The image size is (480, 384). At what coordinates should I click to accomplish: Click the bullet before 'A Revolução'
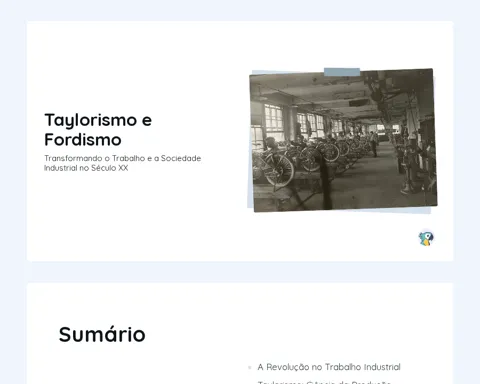pyautogui.click(x=250, y=367)
